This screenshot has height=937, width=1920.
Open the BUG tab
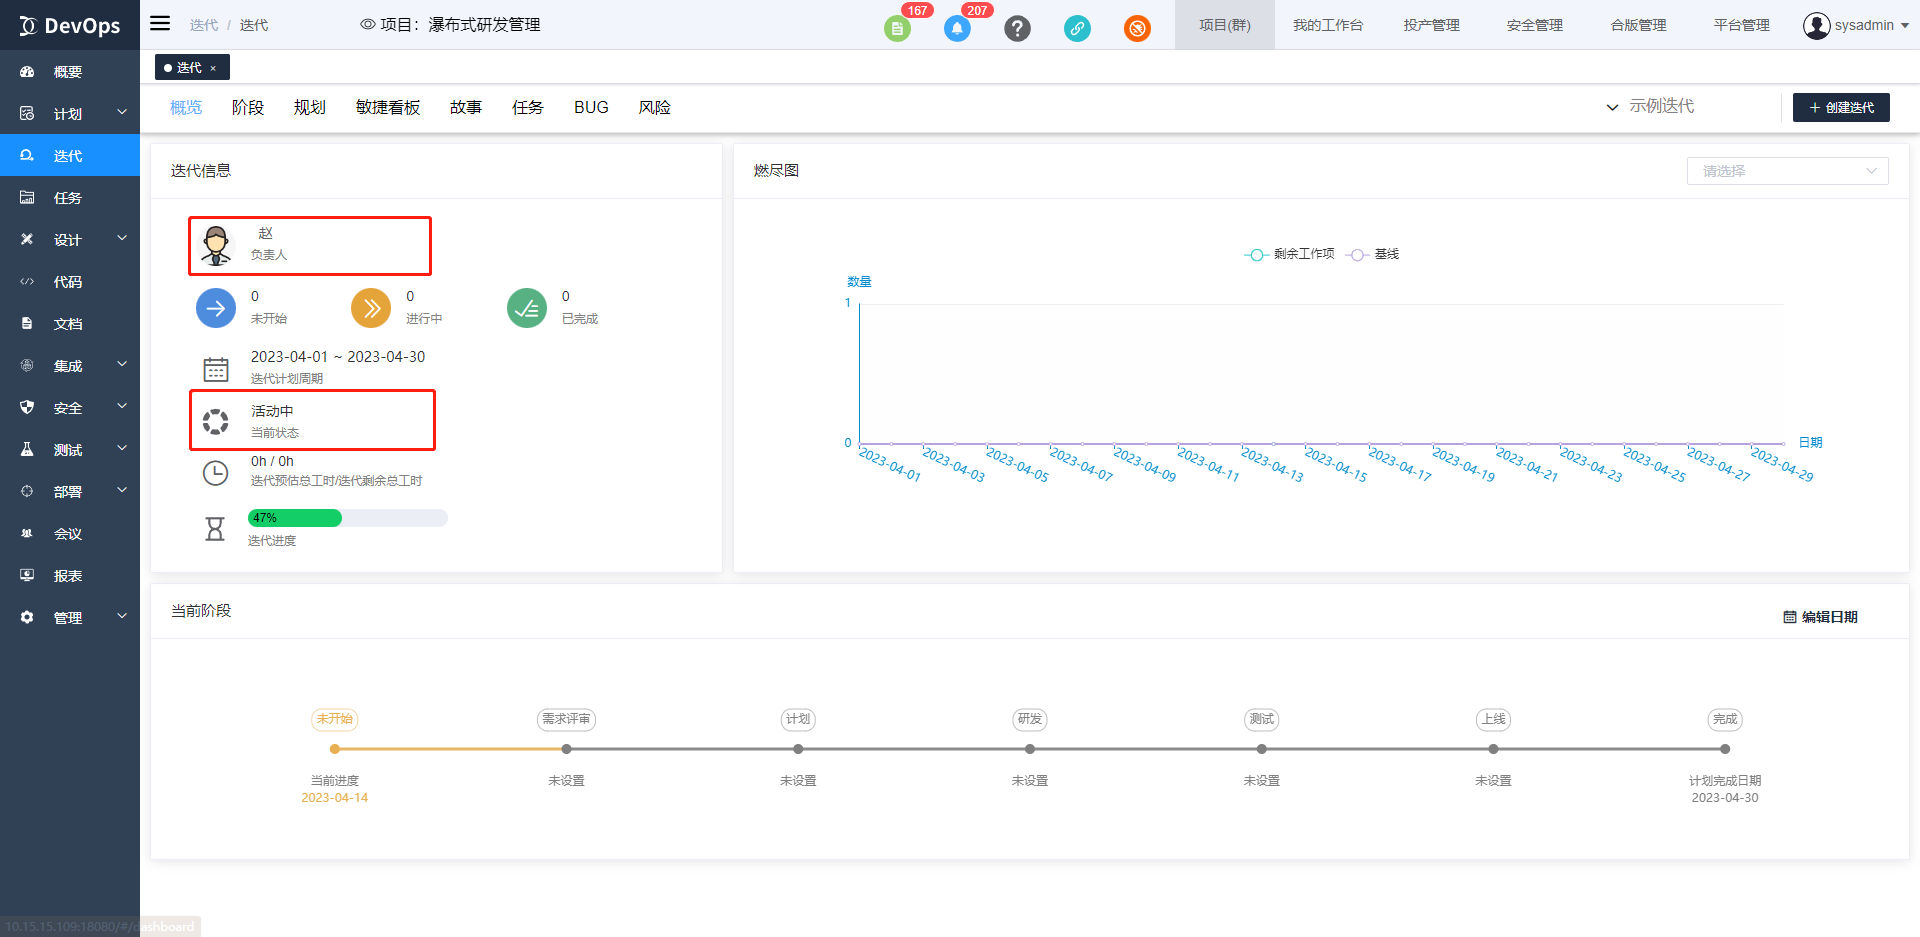click(591, 107)
